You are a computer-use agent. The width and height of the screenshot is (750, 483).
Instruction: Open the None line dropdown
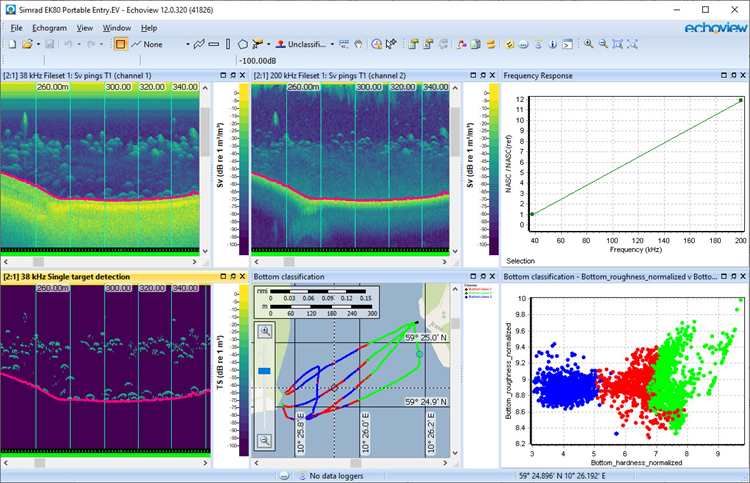point(187,44)
